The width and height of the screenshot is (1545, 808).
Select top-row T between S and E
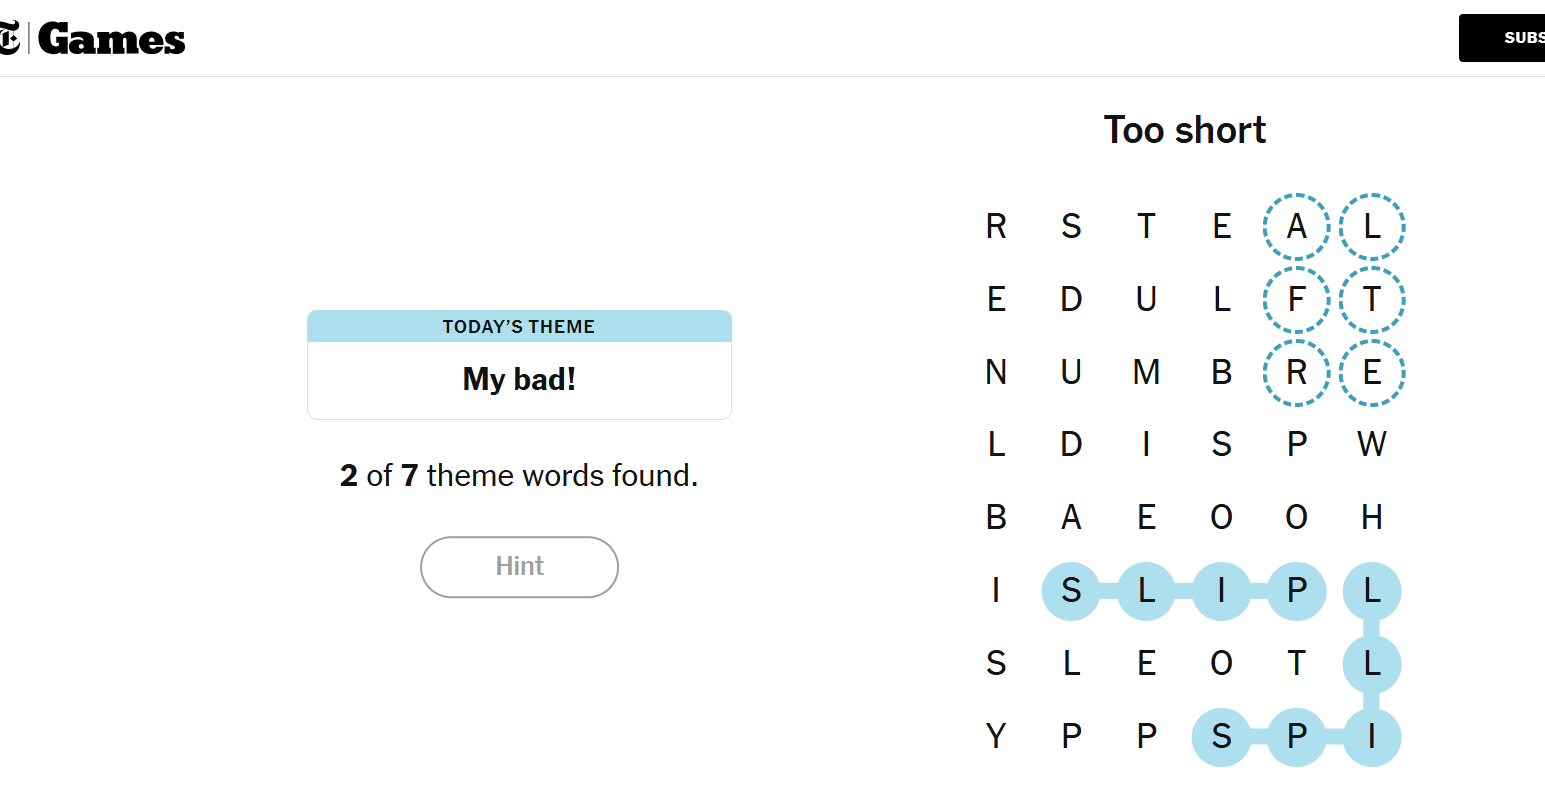[1146, 227]
